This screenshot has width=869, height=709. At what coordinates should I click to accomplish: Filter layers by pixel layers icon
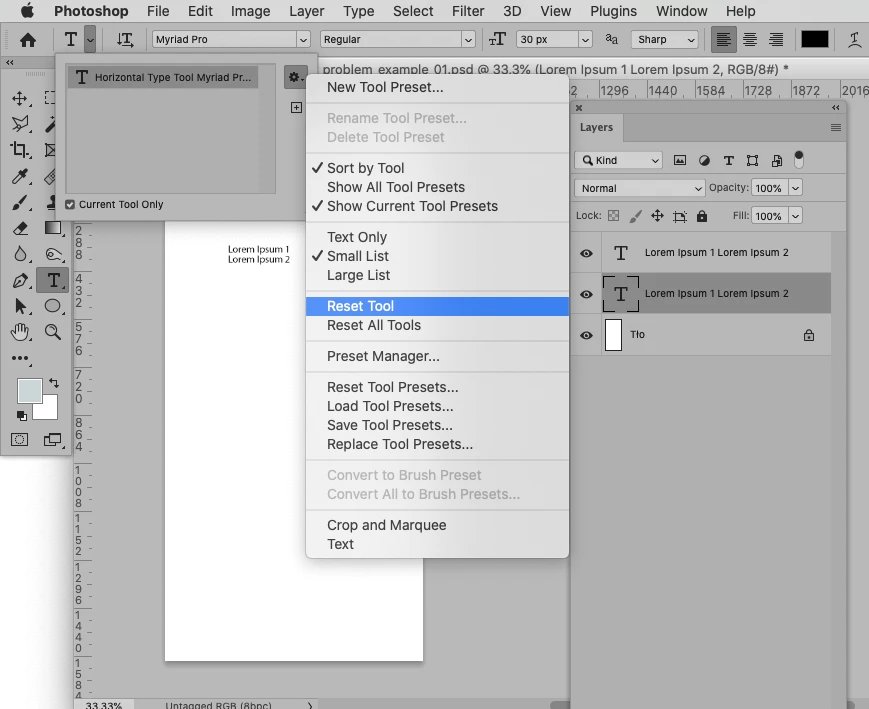pyautogui.click(x=679, y=161)
